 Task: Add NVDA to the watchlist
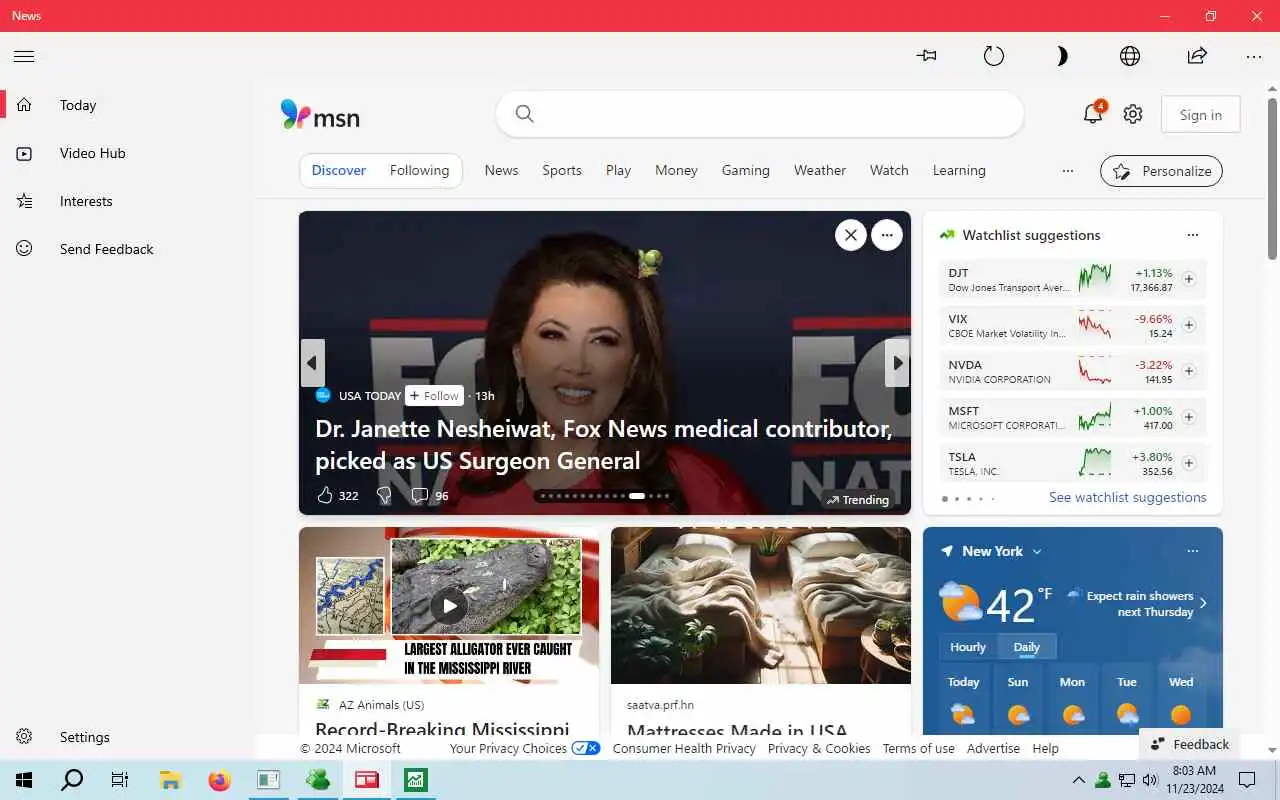(x=1189, y=371)
